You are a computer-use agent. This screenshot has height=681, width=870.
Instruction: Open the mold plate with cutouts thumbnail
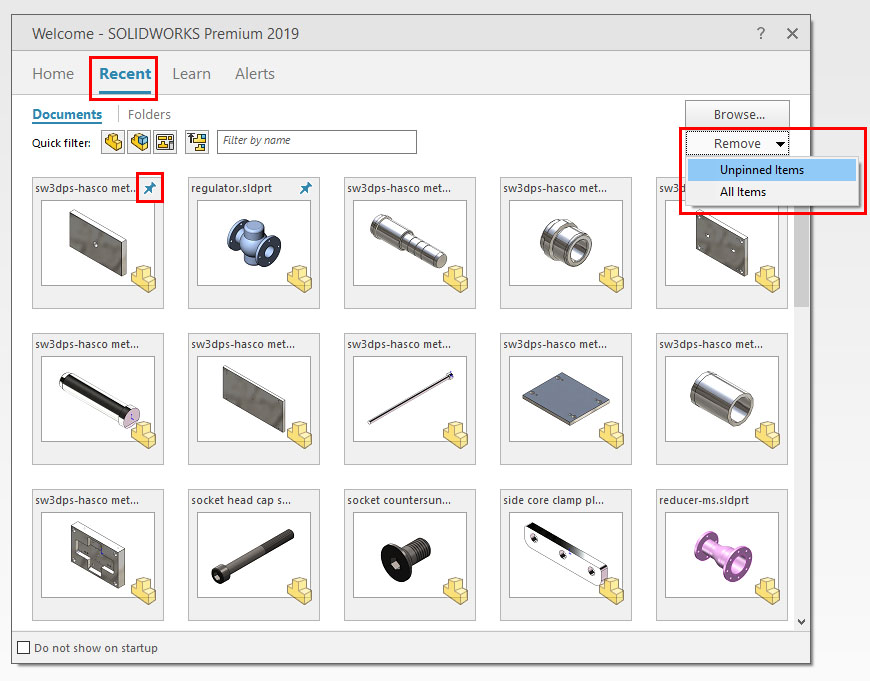tap(98, 555)
